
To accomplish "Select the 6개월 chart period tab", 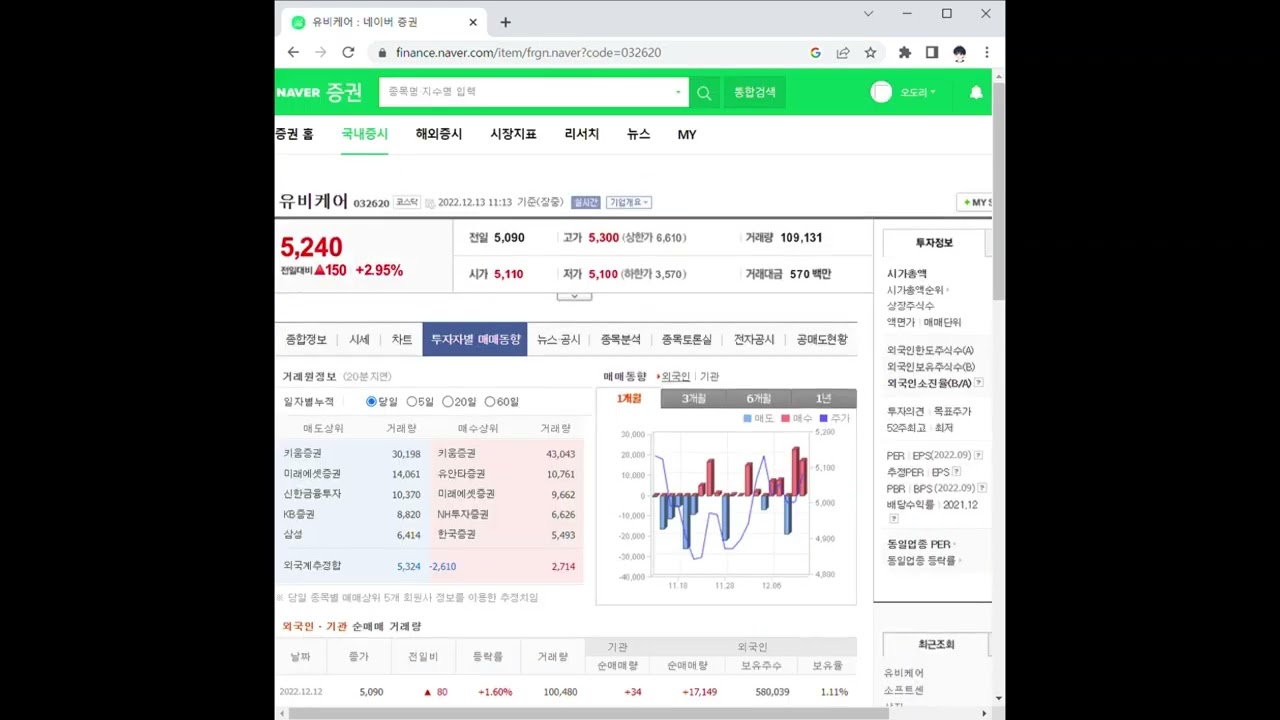I will (758, 398).
